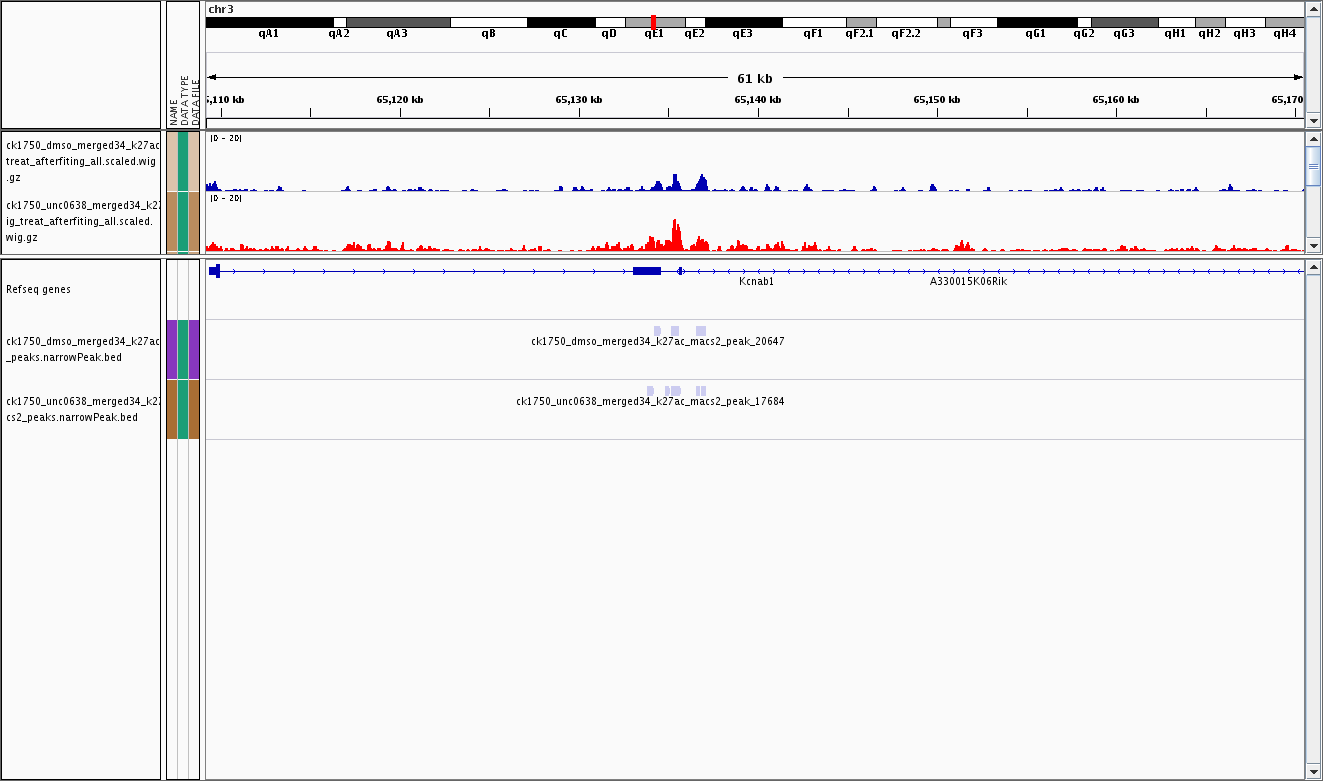Select the Refseq genes track name
This screenshot has height=781, width=1323.
coord(38,290)
